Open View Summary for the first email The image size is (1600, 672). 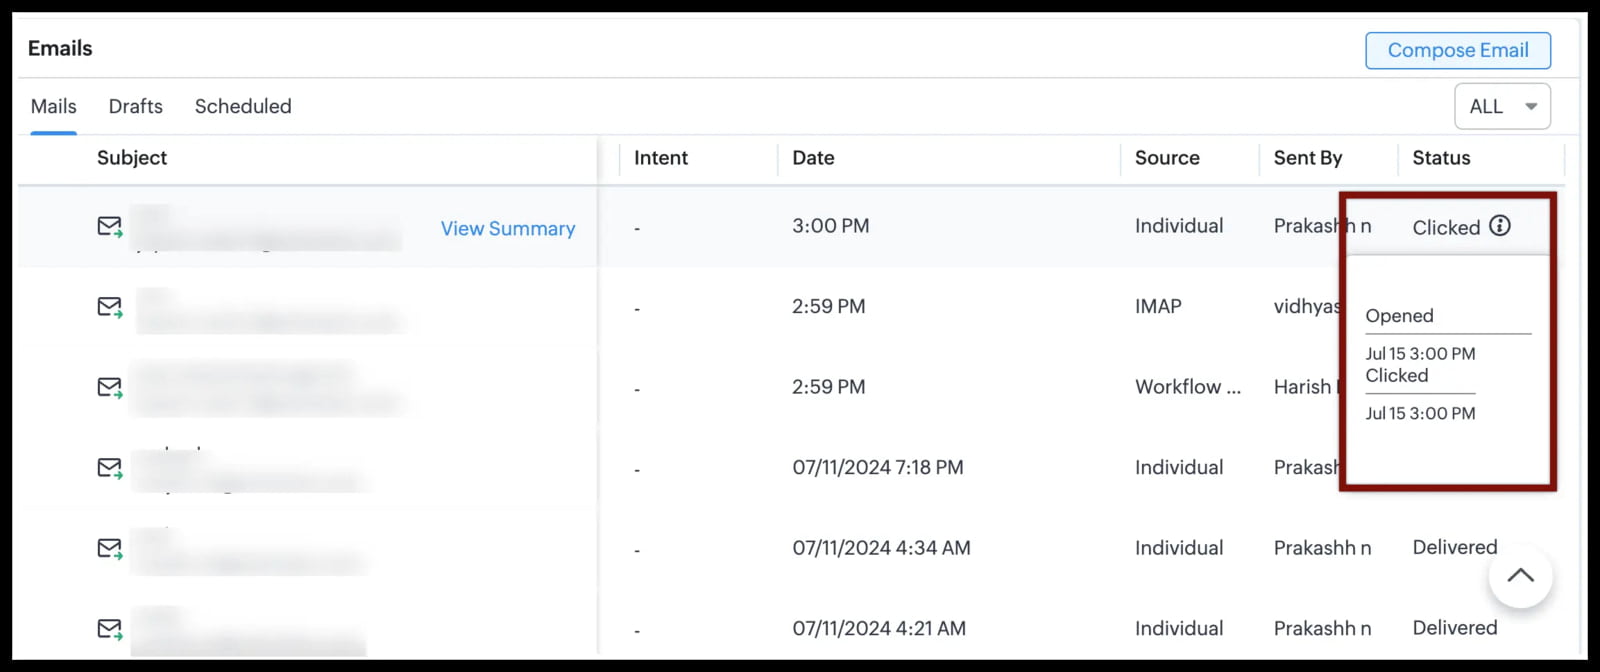tap(508, 228)
